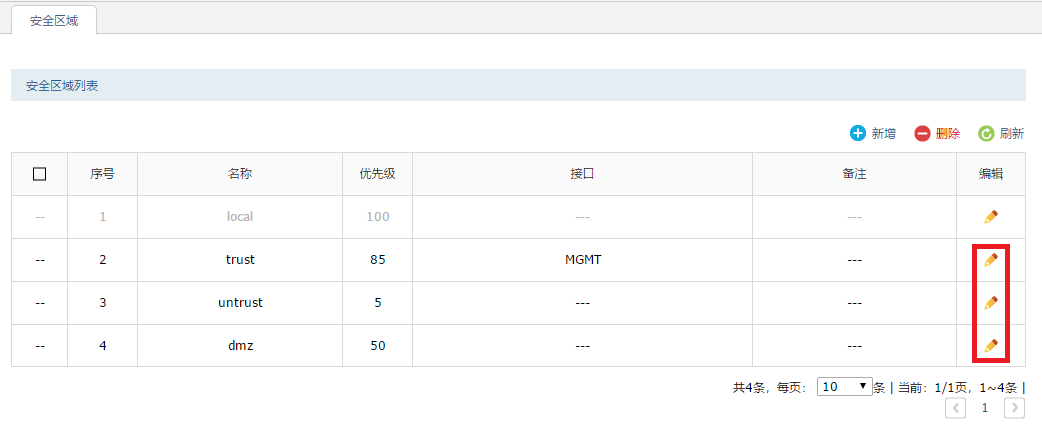This screenshot has height=433, width=1042.
Task: Select the untrust name cell
Action: (x=240, y=303)
